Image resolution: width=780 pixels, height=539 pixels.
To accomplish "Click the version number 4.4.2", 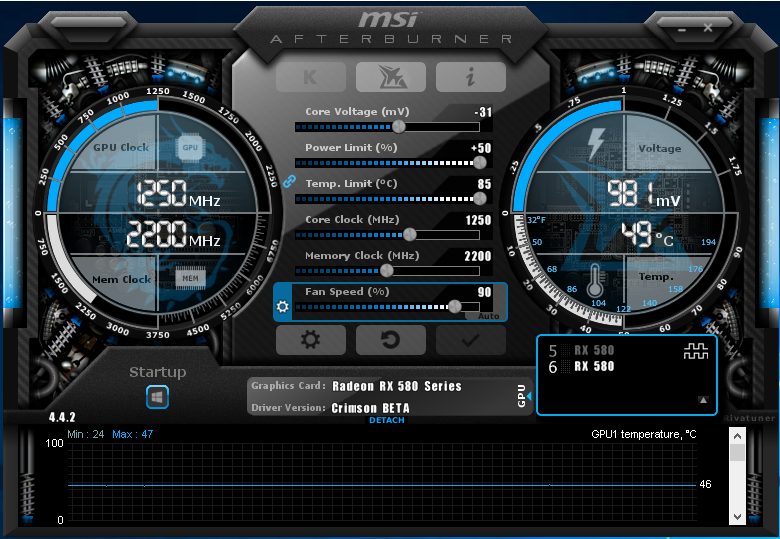I will click(x=62, y=417).
